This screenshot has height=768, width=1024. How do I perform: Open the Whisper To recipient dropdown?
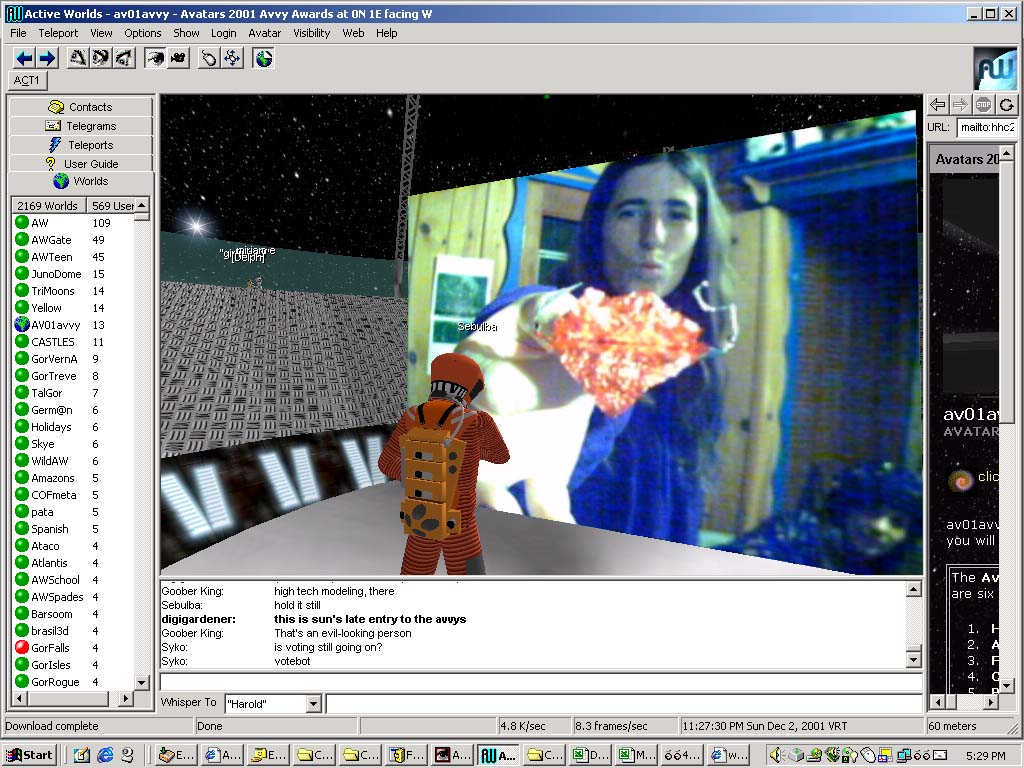click(x=313, y=704)
